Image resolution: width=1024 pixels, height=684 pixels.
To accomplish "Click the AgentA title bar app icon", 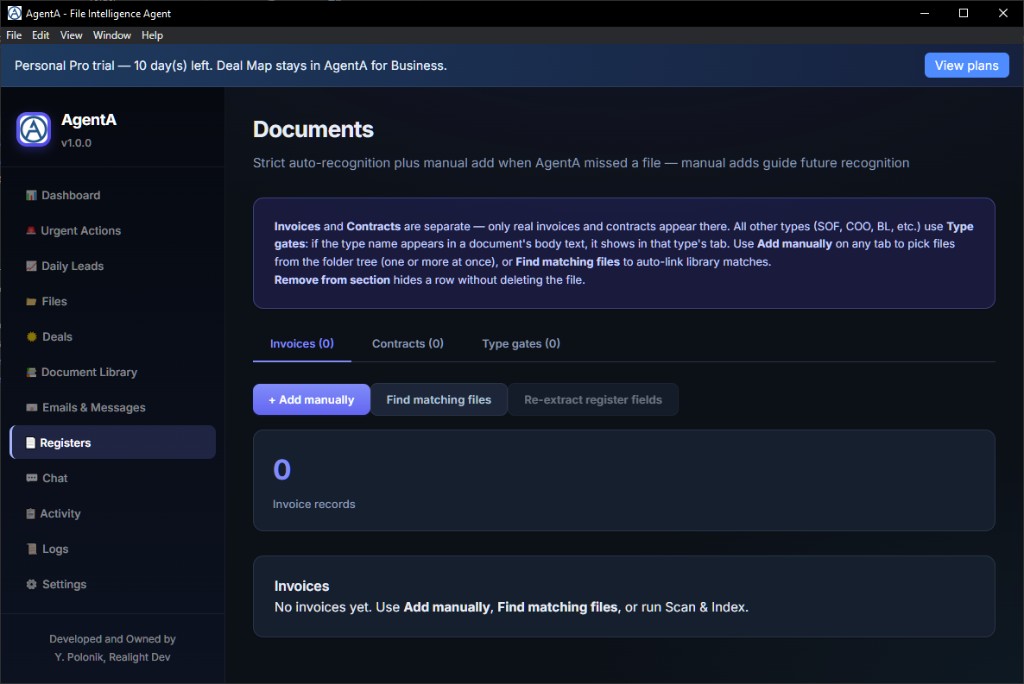I will click(x=14, y=13).
